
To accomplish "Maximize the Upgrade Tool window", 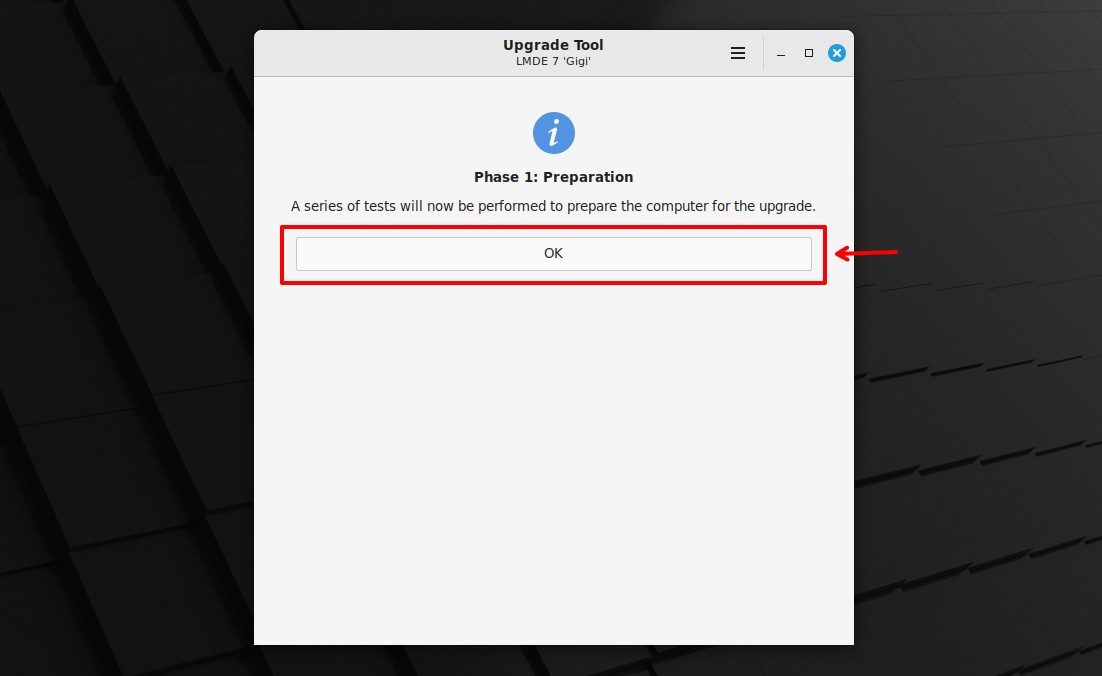I will click(x=809, y=53).
